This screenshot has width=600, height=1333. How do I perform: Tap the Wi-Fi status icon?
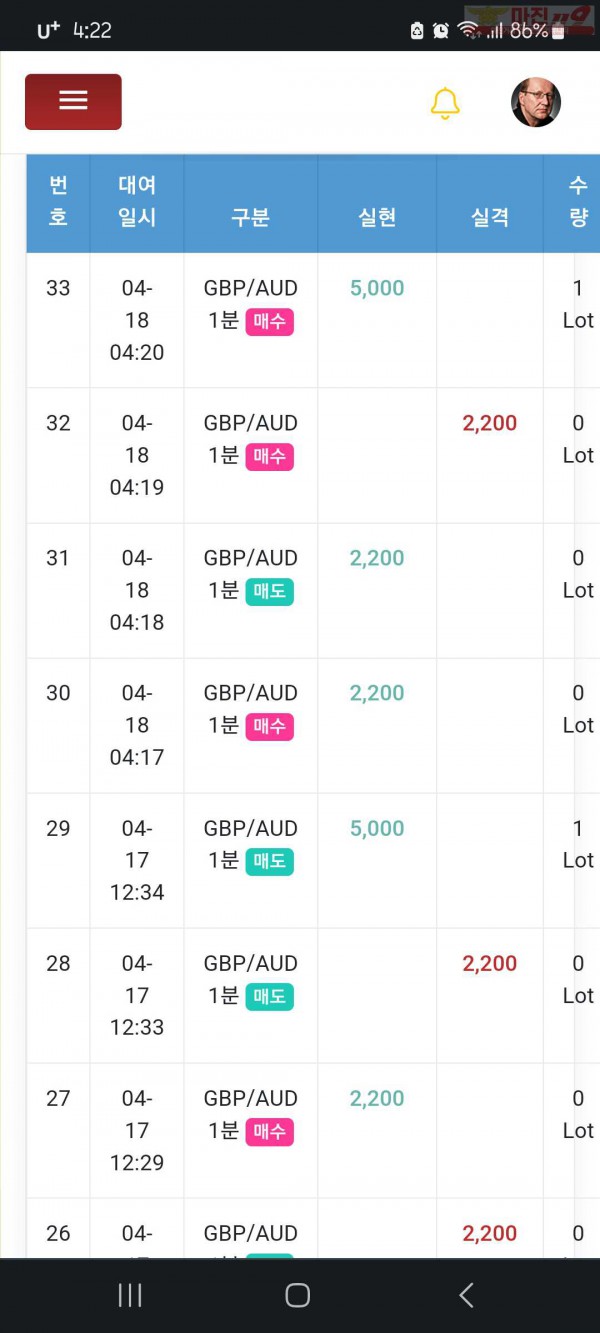[467, 30]
